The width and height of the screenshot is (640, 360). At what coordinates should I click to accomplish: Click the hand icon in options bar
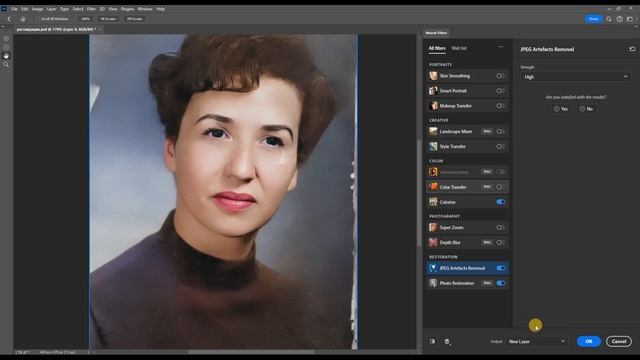pyautogui.click(x=23, y=19)
